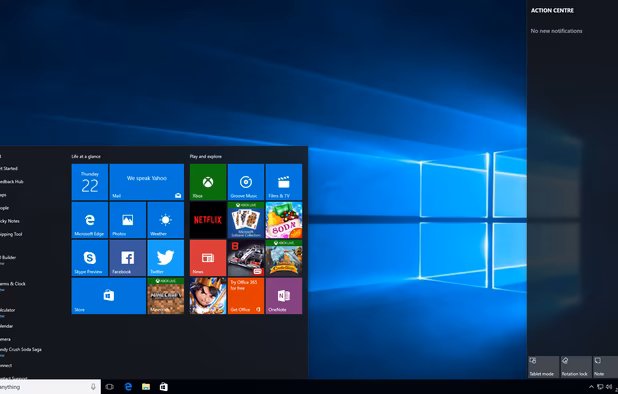Click the 'Life at a glance' group header
The width and height of the screenshot is (618, 394).
[x=86, y=156]
